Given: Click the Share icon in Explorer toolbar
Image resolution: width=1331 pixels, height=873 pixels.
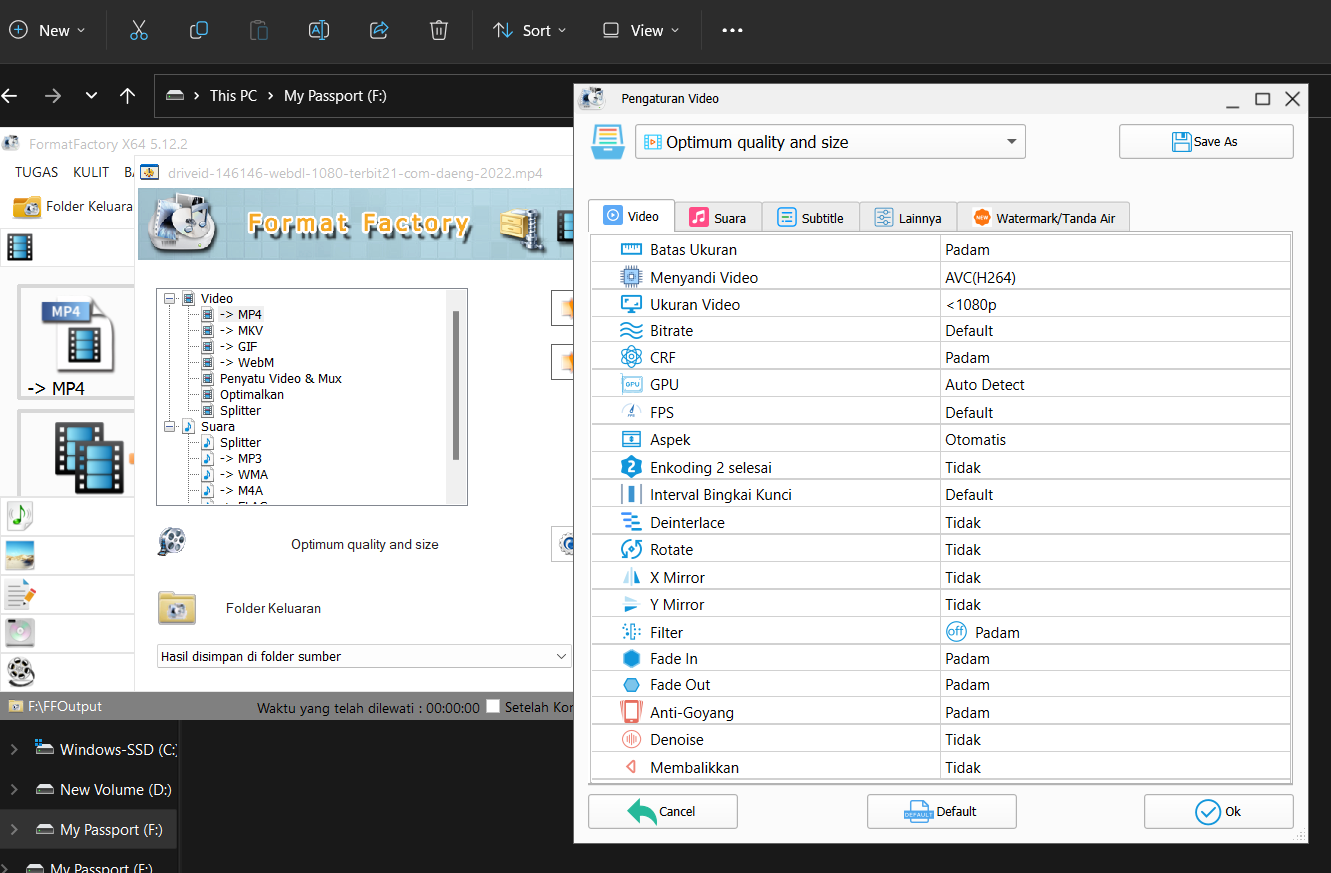Looking at the screenshot, I should [379, 30].
